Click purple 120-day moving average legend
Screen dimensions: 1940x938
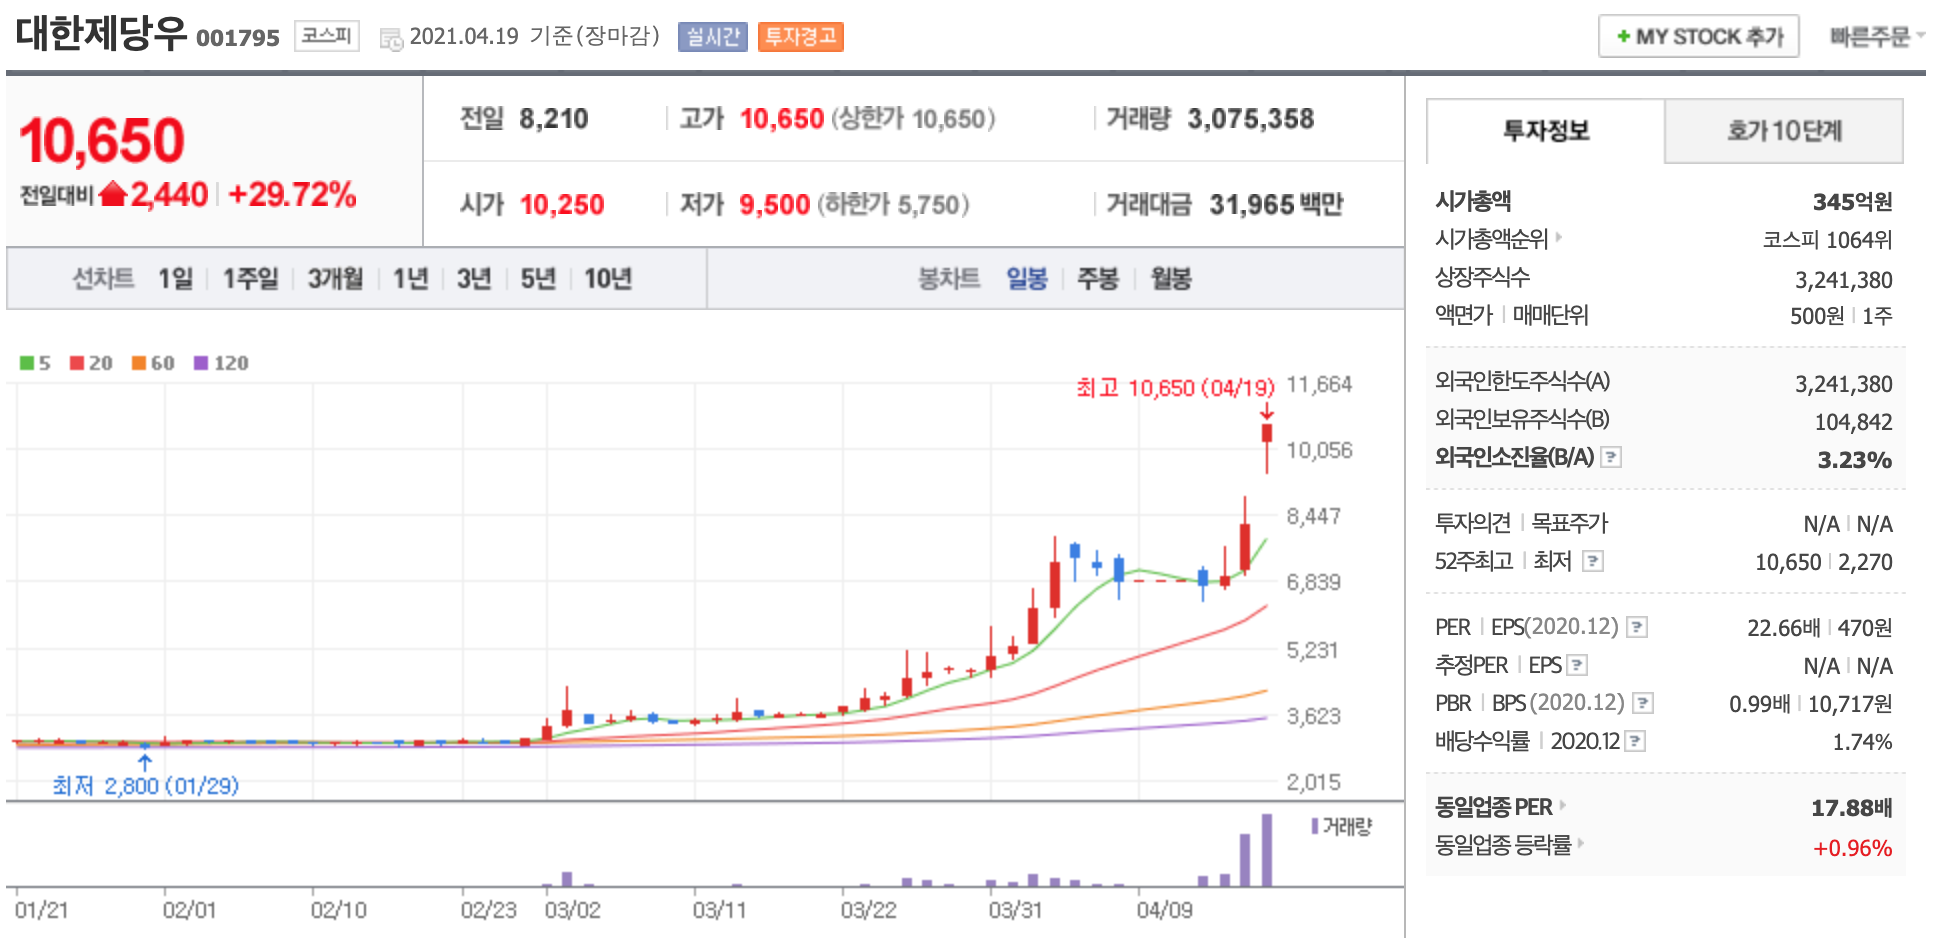[x=221, y=363]
